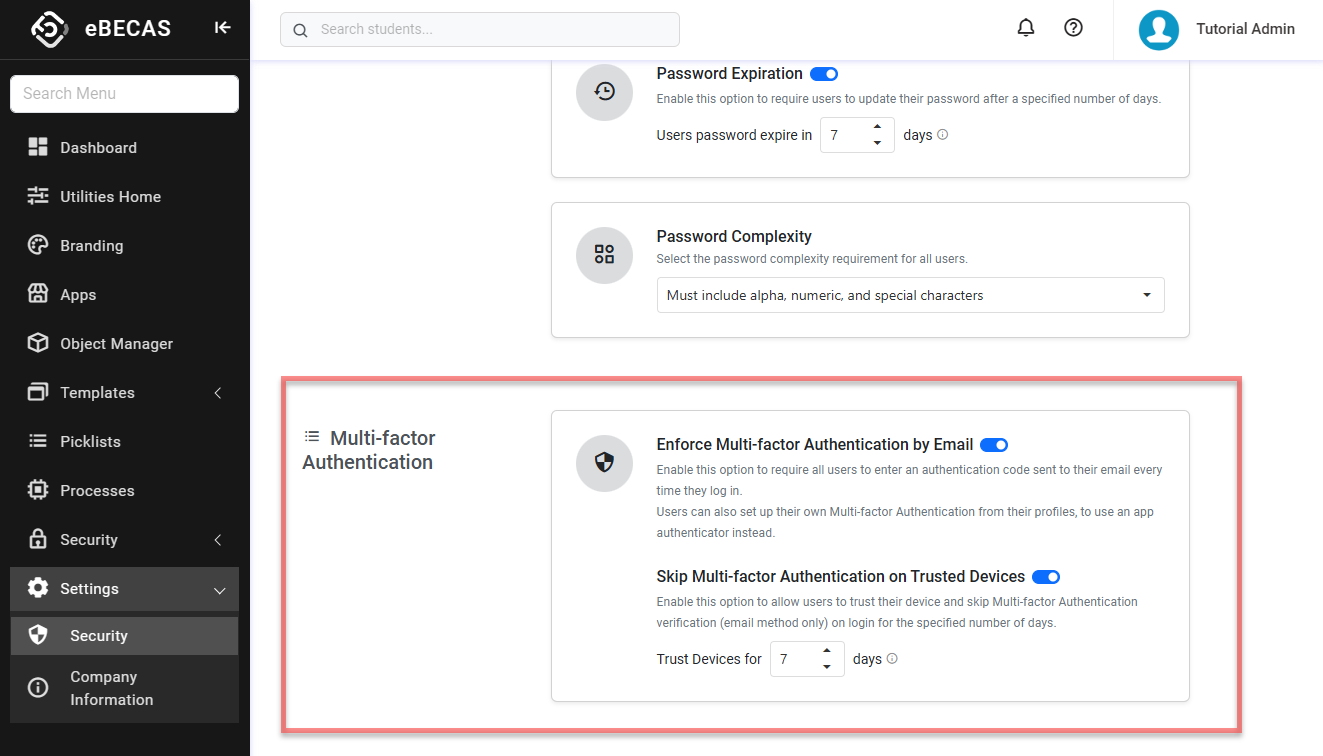This screenshot has height=756, width=1323.
Task: Expand the Templates menu chevron
Action: (218, 393)
